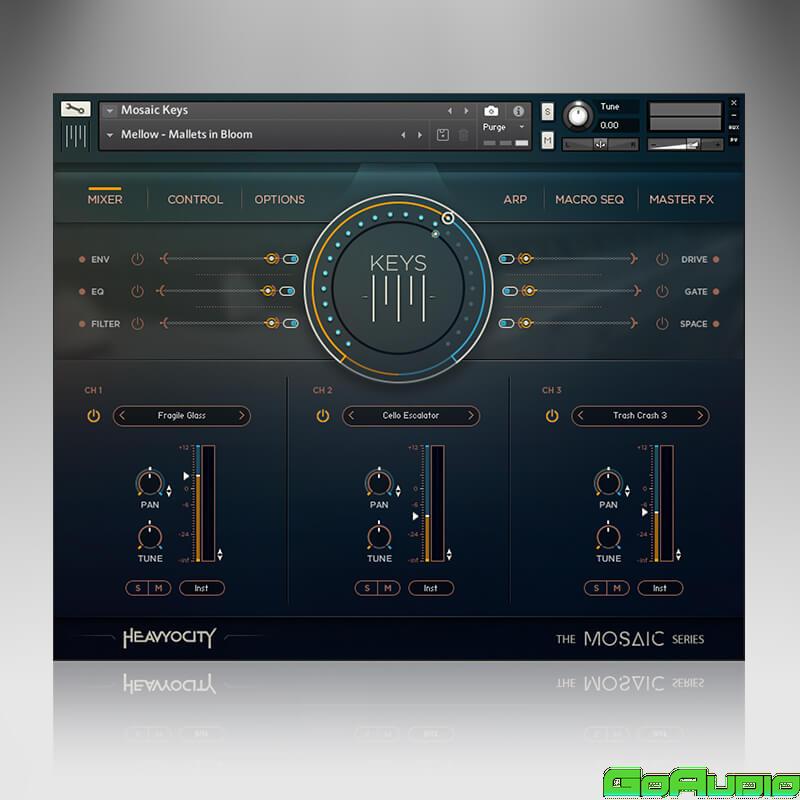Mute channel 1 with M button
The width and height of the screenshot is (800, 800).
(159, 588)
